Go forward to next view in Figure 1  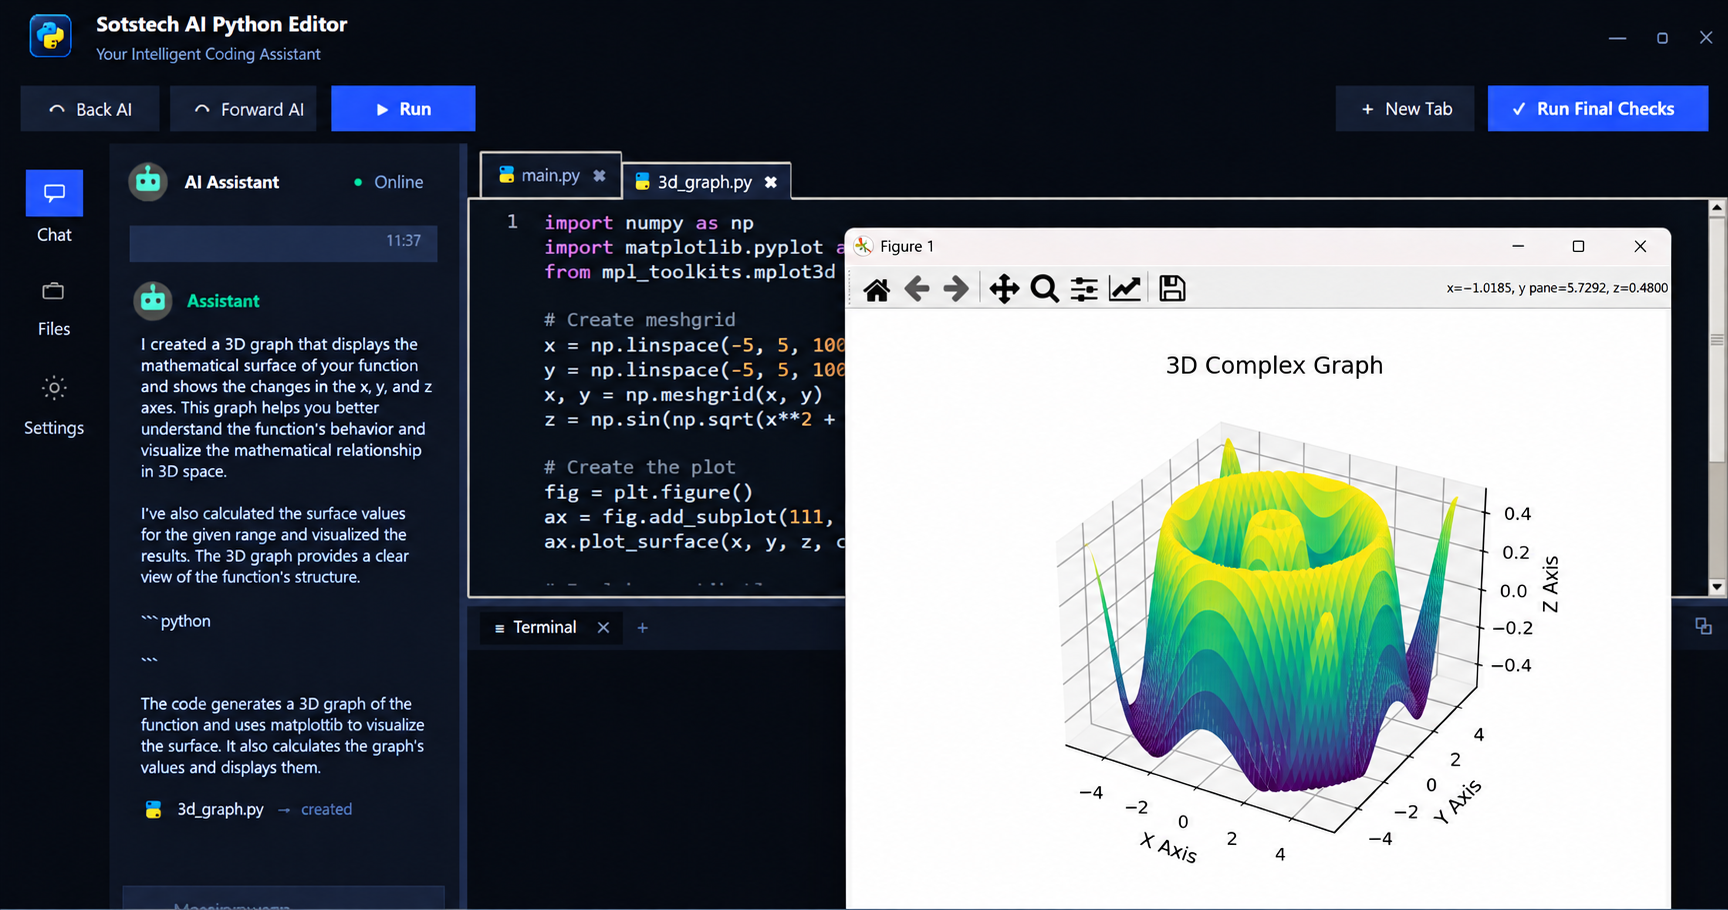pos(956,289)
